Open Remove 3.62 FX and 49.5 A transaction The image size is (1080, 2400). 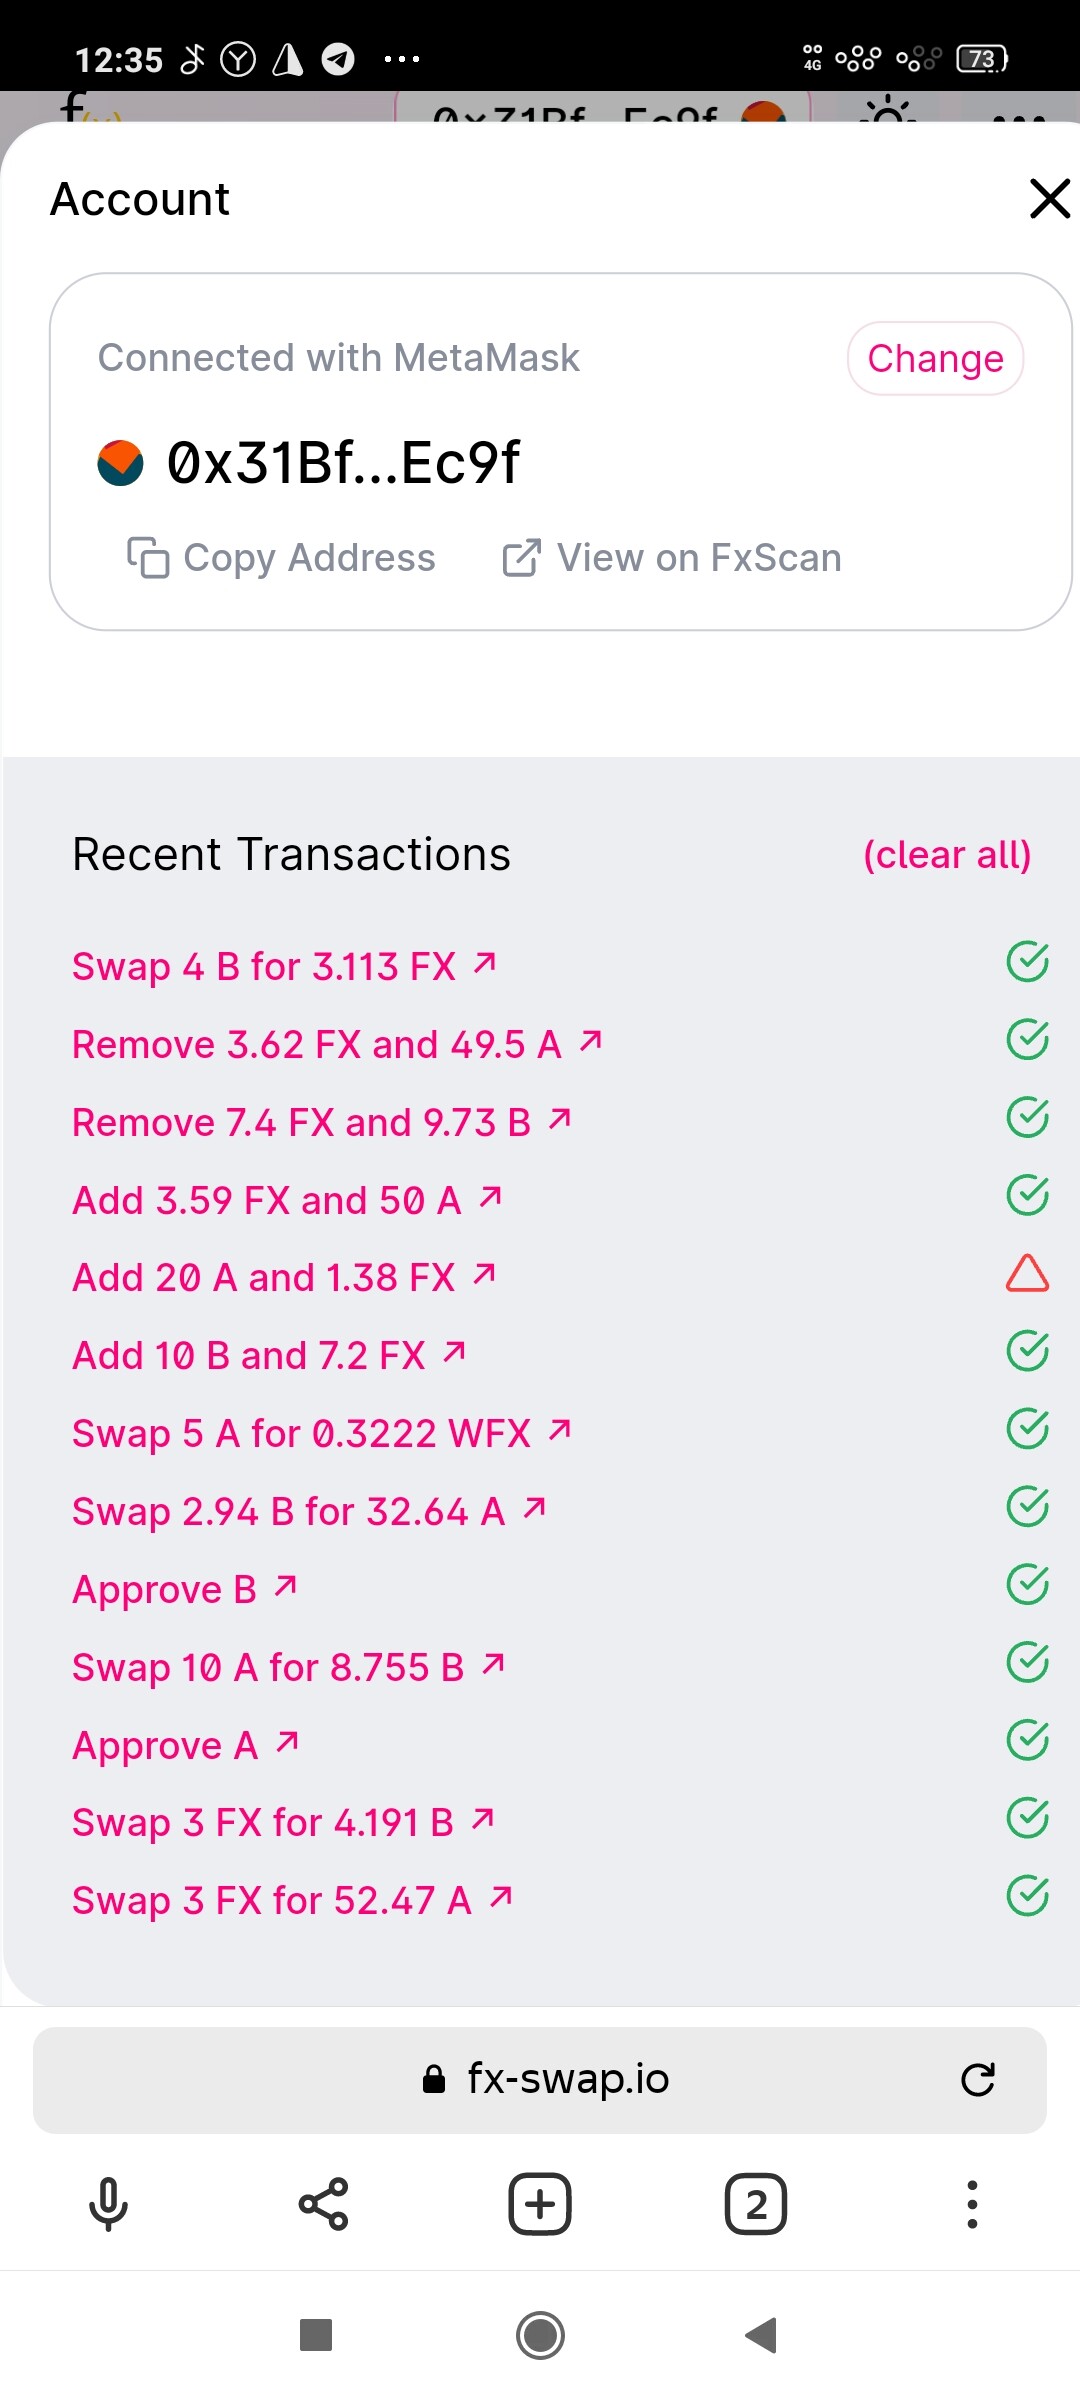337,1044
